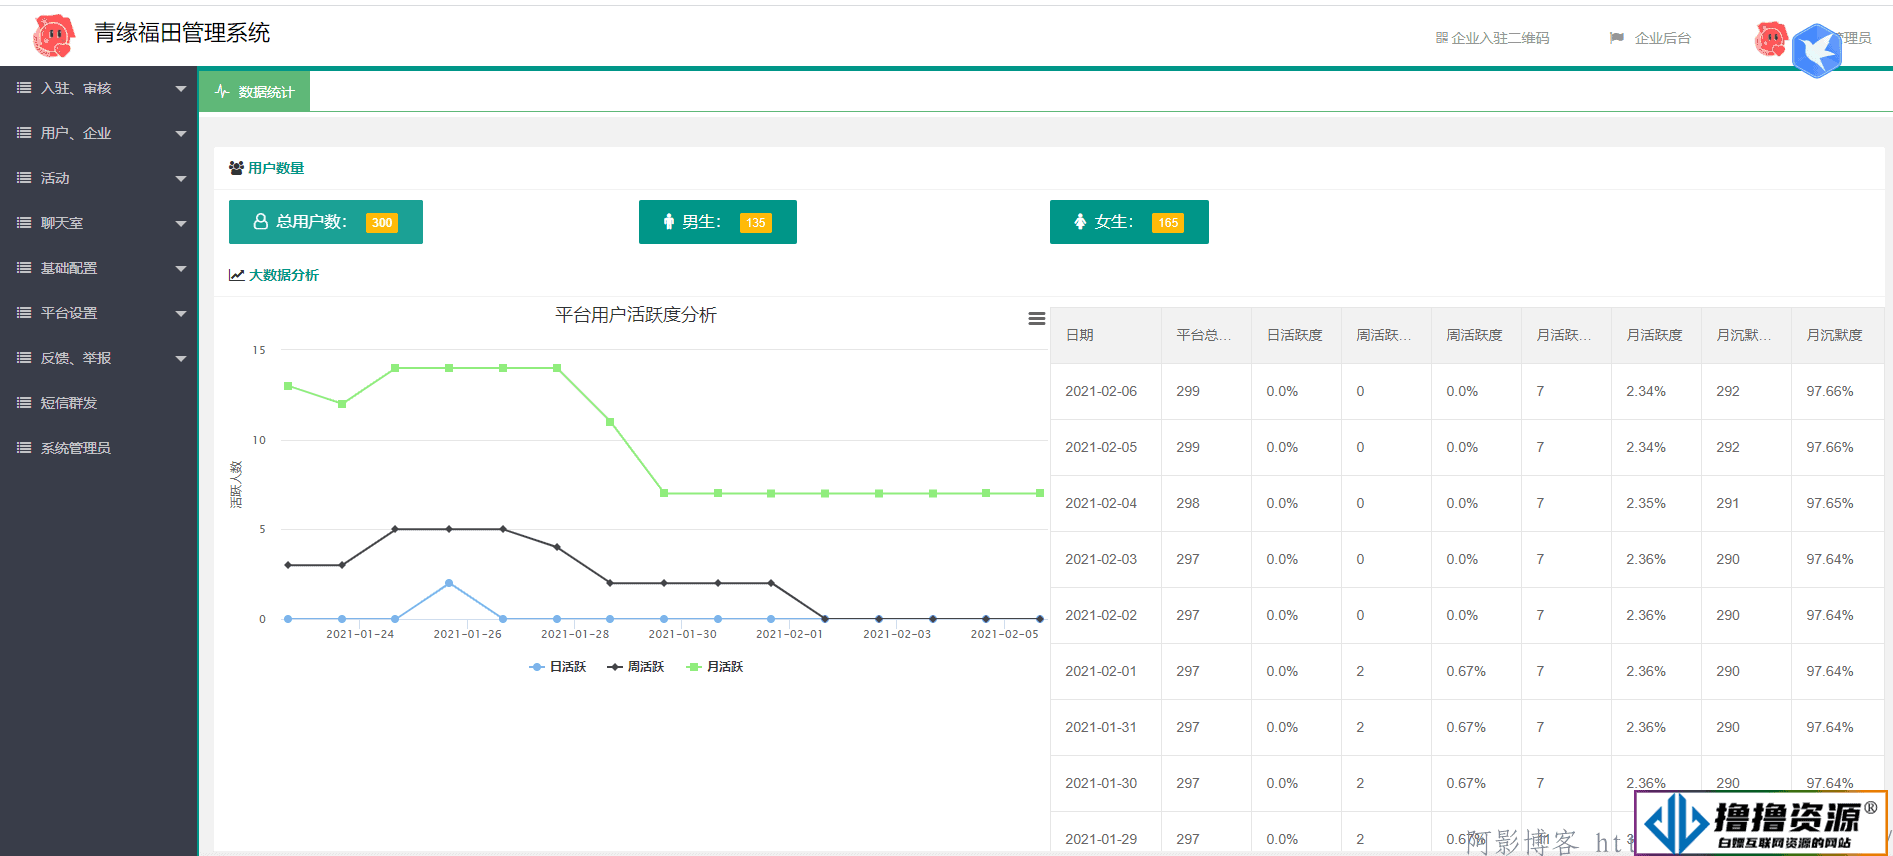The height and width of the screenshot is (856, 1893).
Task: Expand the arrow next to 平台设置
Action: click(x=181, y=314)
